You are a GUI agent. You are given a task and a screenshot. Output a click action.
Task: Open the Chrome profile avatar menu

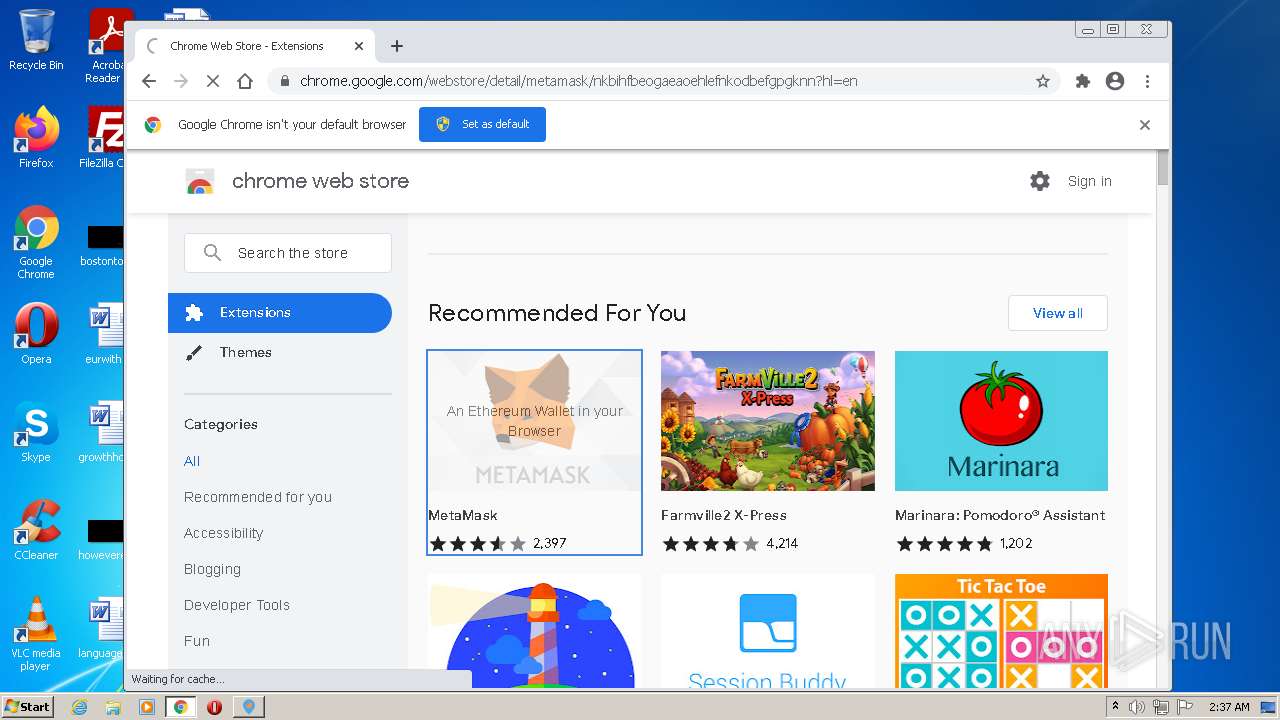[x=1115, y=81]
